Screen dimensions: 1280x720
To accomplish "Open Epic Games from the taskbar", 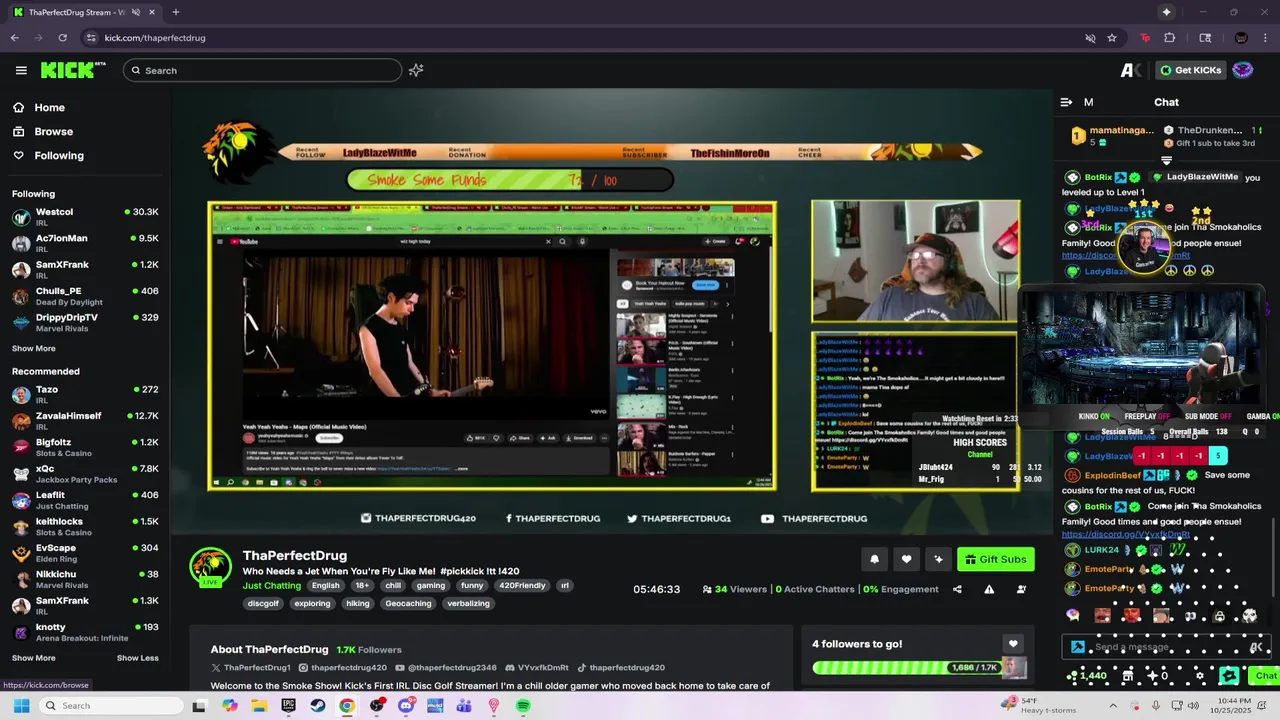I will coord(289,706).
